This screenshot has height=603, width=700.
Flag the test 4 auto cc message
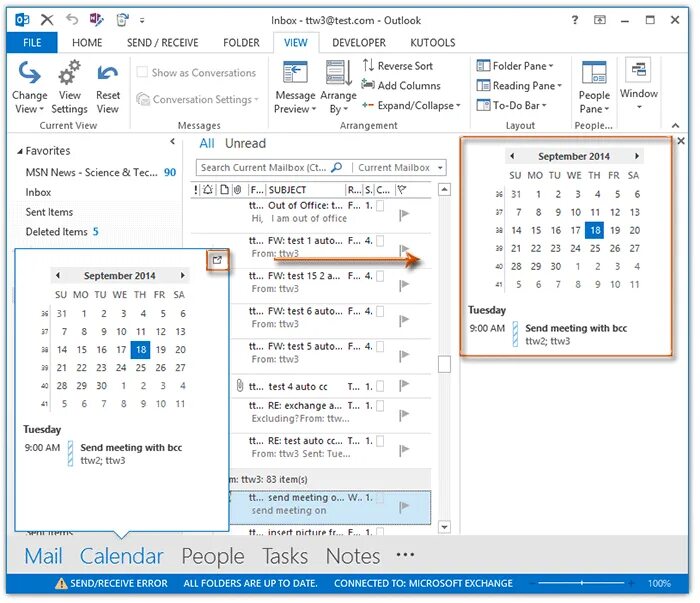point(404,384)
